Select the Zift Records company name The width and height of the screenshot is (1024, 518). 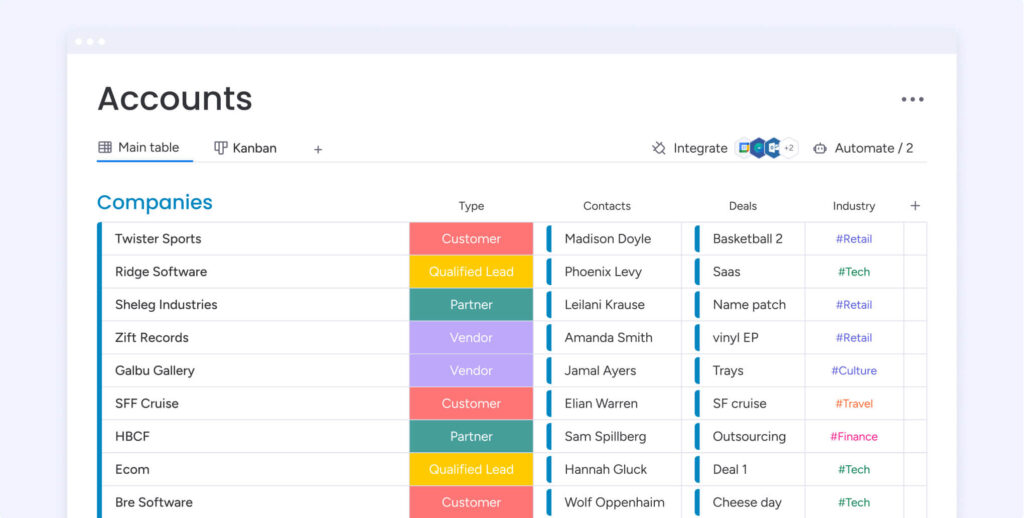click(x=152, y=338)
